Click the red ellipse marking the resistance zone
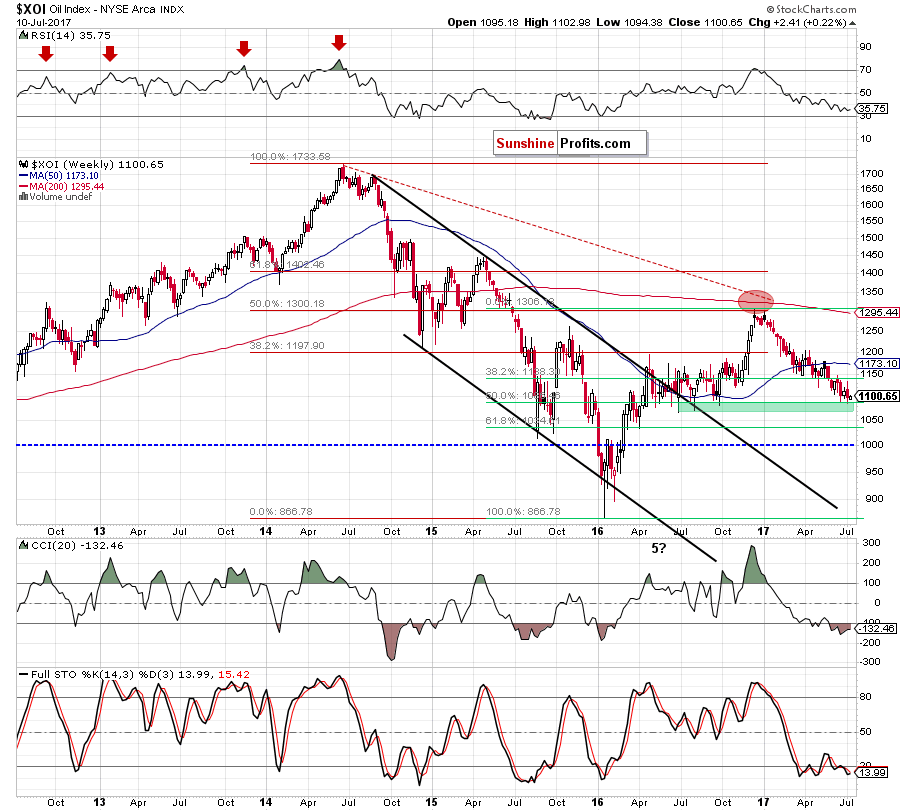 coord(755,300)
